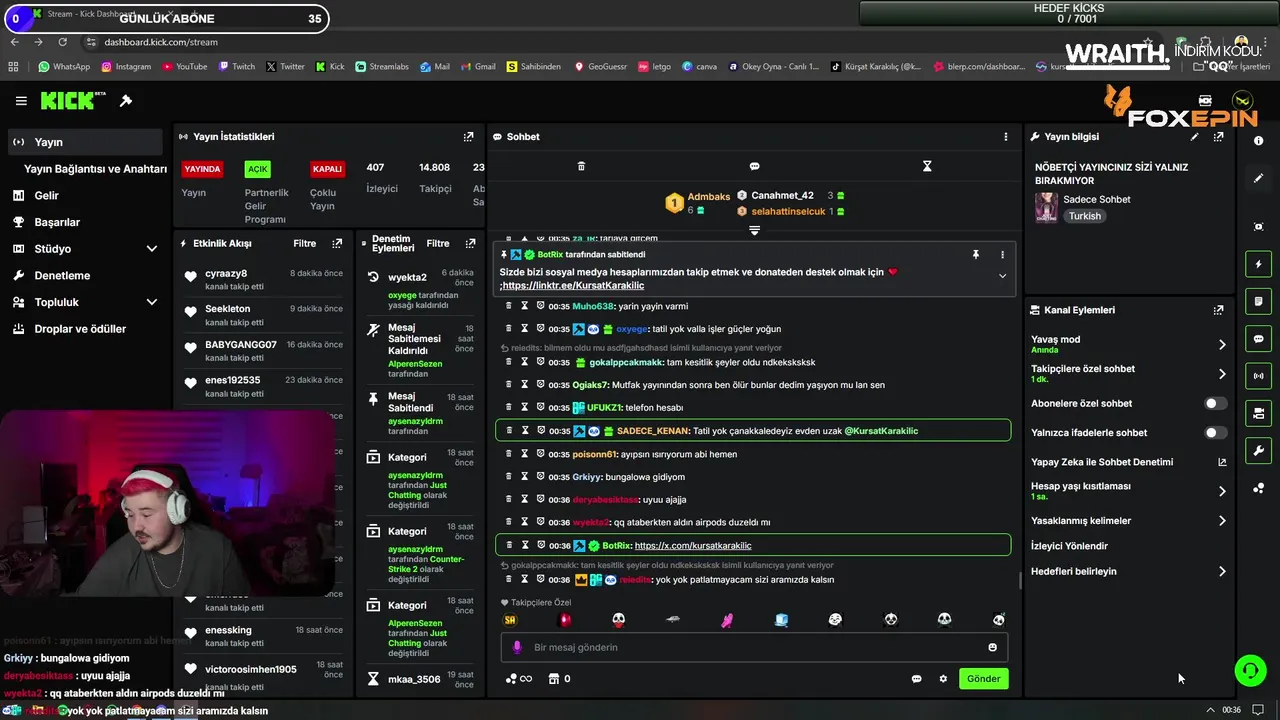Click İzleyici Yönlendir in Kanal Eylemleri
Image resolution: width=1280 pixels, height=720 pixels.
(1069, 546)
